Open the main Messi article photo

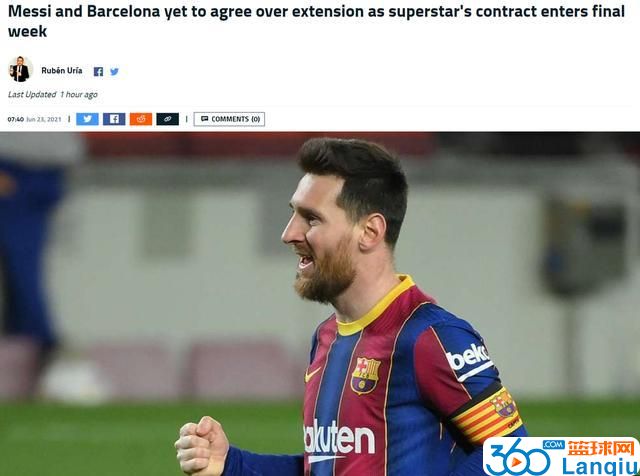(320, 304)
